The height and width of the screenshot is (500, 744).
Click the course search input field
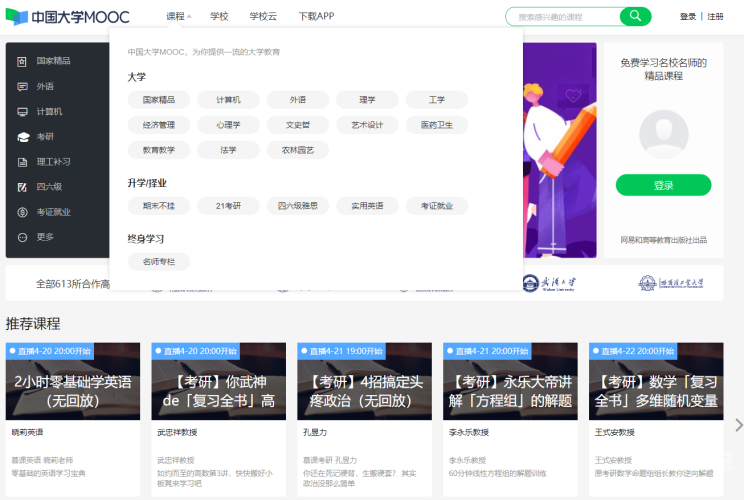click(564, 17)
